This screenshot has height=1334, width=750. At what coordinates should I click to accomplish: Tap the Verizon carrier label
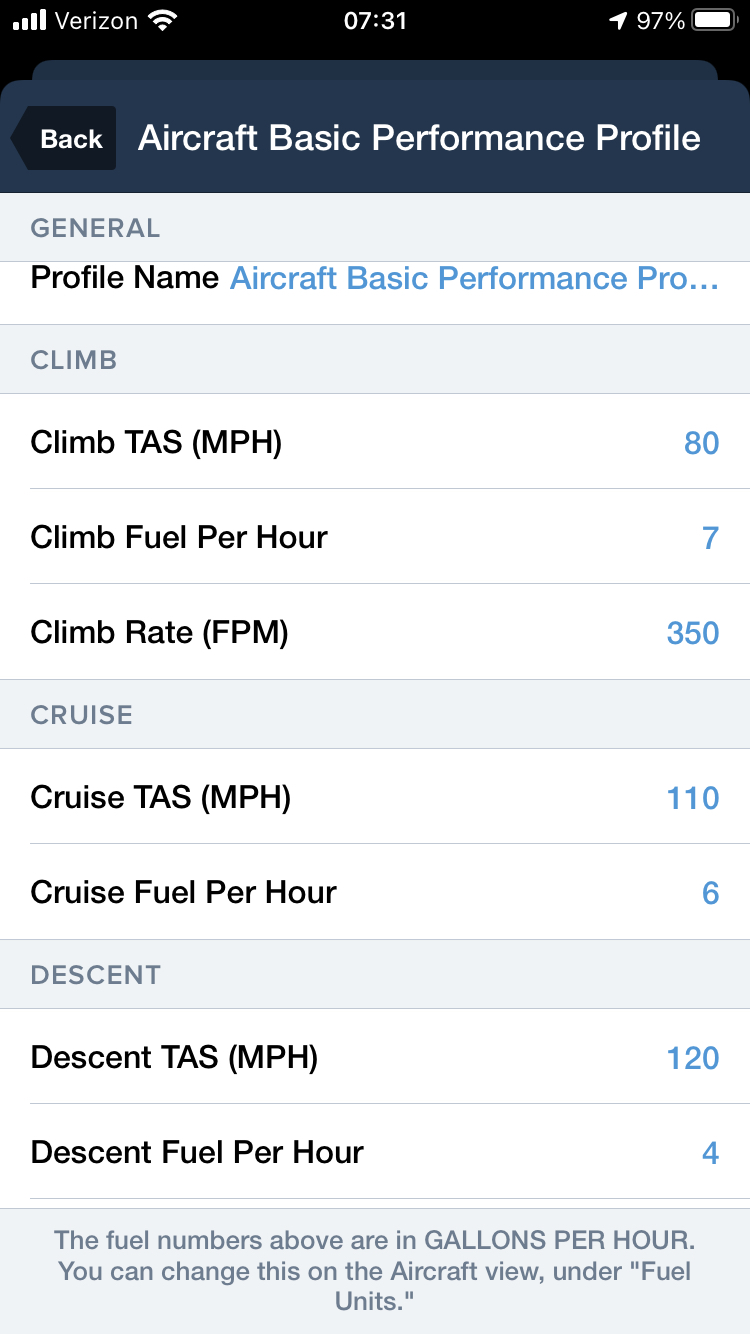(x=96, y=20)
